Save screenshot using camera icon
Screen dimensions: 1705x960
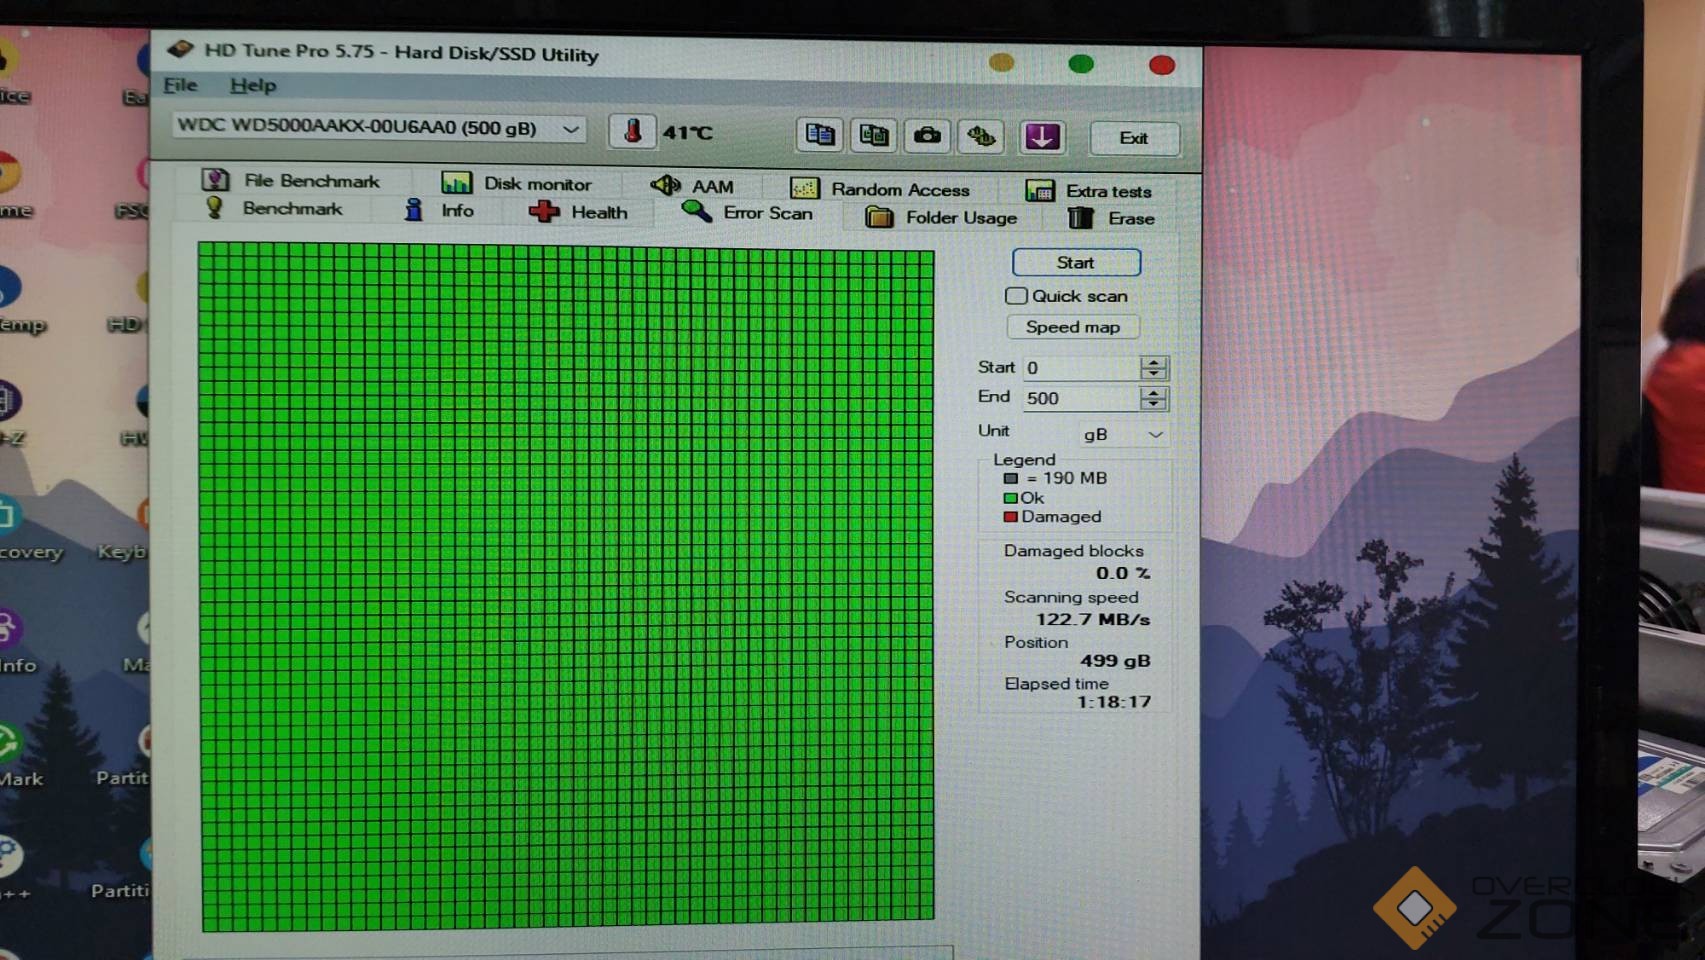click(x=927, y=135)
